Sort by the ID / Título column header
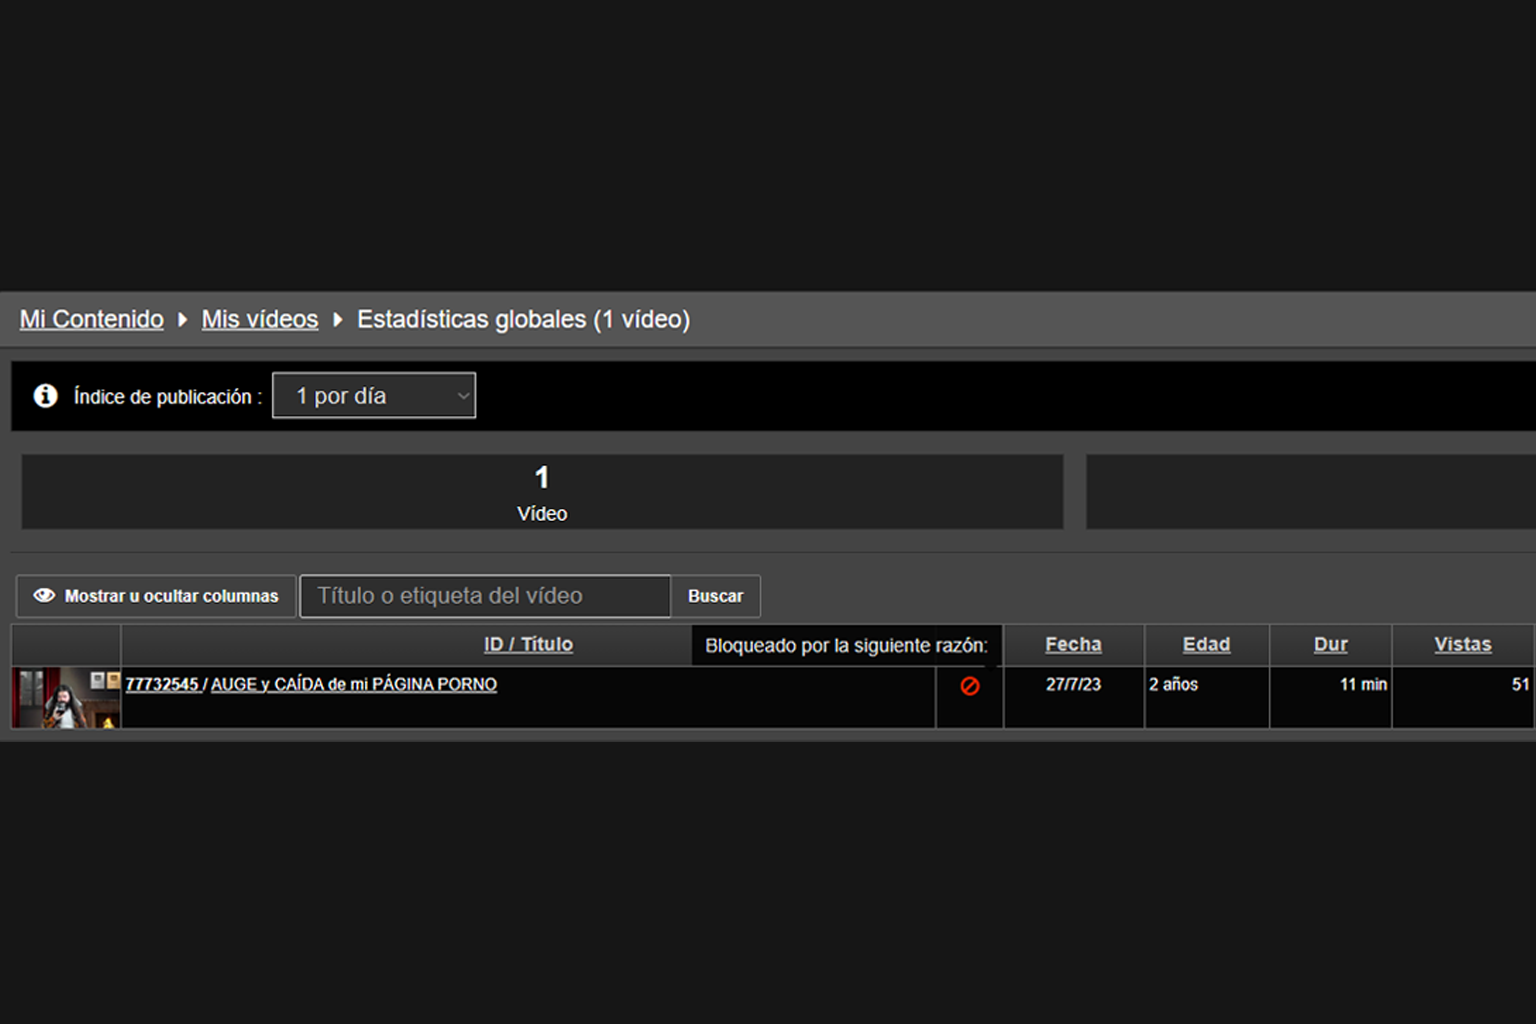This screenshot has width=1536, height=1024. (528, 645)
